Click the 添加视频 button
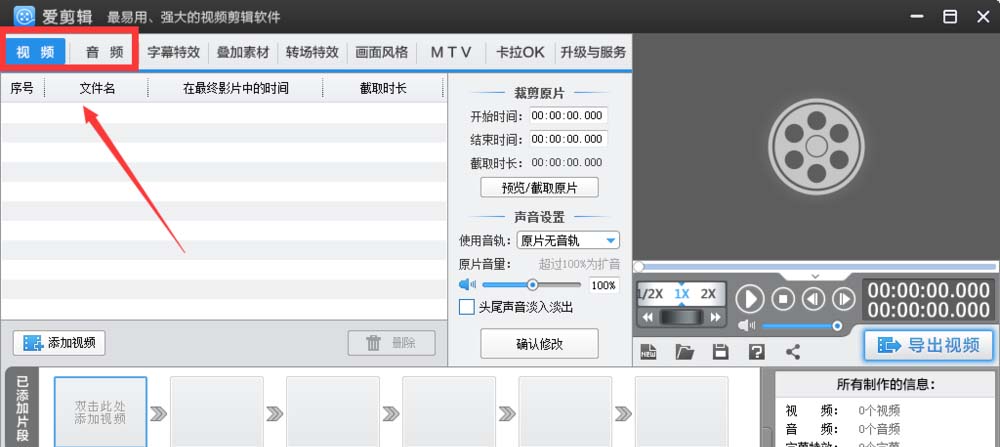 click(x=59, y=343)
